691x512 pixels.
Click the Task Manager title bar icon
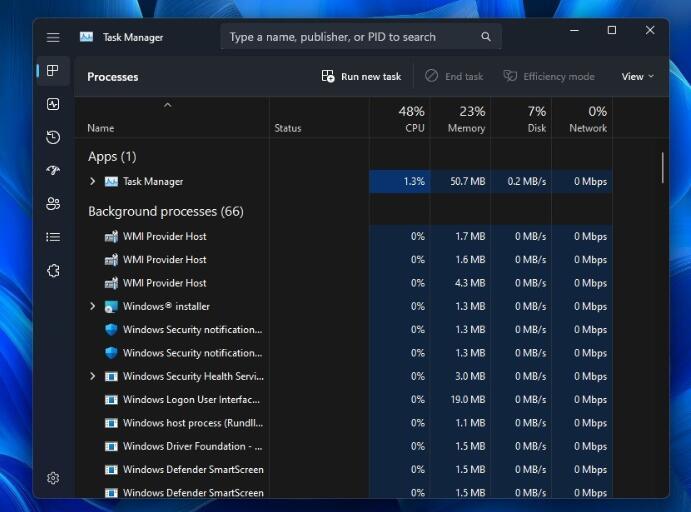pos(86,37)
